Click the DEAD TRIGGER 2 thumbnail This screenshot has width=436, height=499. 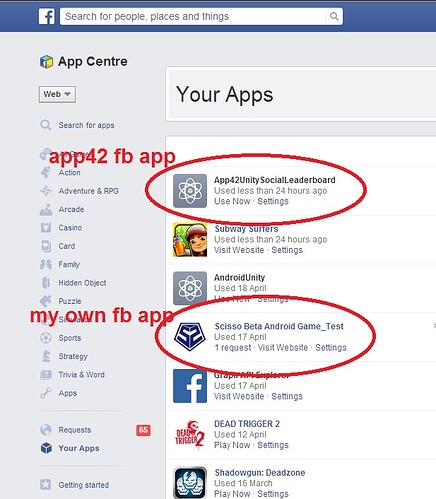[190, 435]
